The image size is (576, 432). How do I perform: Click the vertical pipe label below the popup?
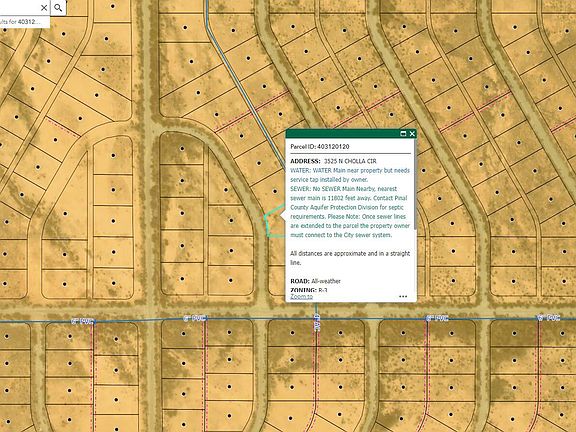pos(317,324)
